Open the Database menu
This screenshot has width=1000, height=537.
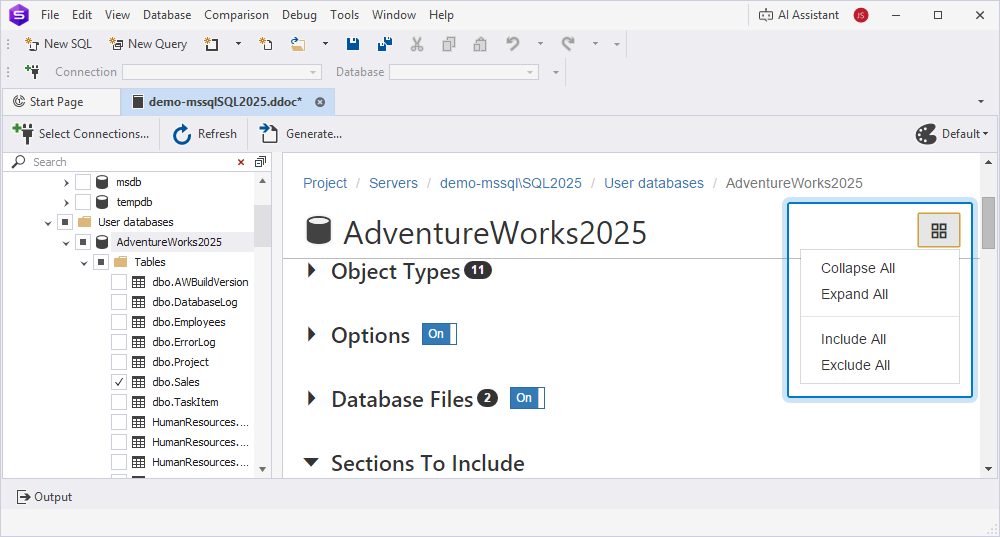click(x=167, y=15)
